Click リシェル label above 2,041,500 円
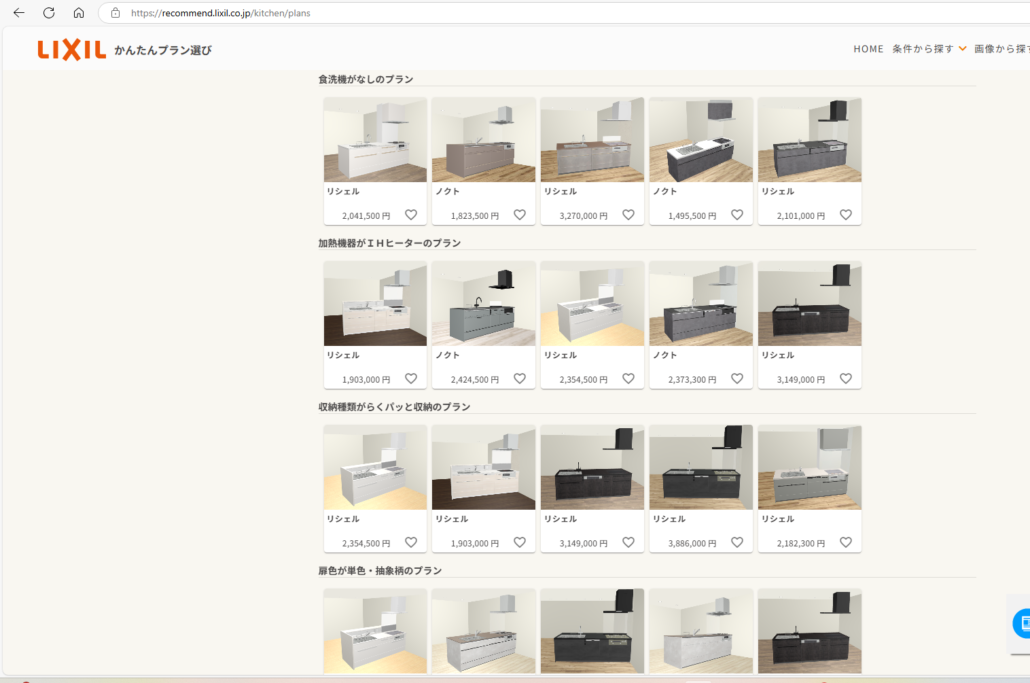The height and width of the screenshot is (683, 1030). coord(344,191)
